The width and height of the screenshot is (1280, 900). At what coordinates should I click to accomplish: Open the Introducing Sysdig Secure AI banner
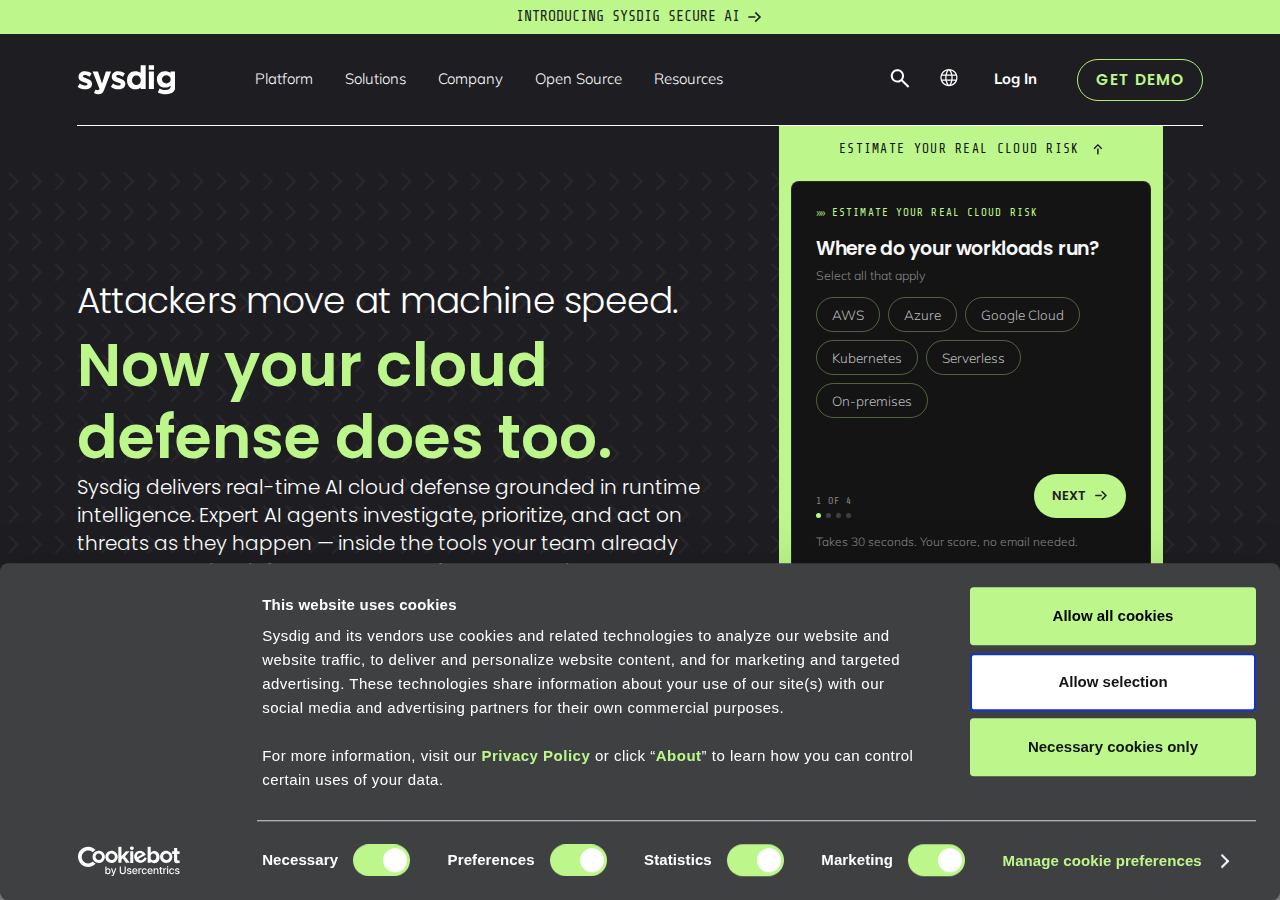click(640, 17)
